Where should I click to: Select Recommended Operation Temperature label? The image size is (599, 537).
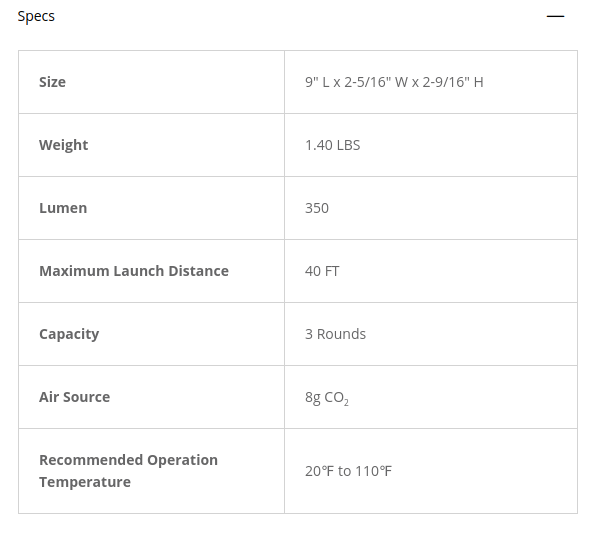point(128,471)
